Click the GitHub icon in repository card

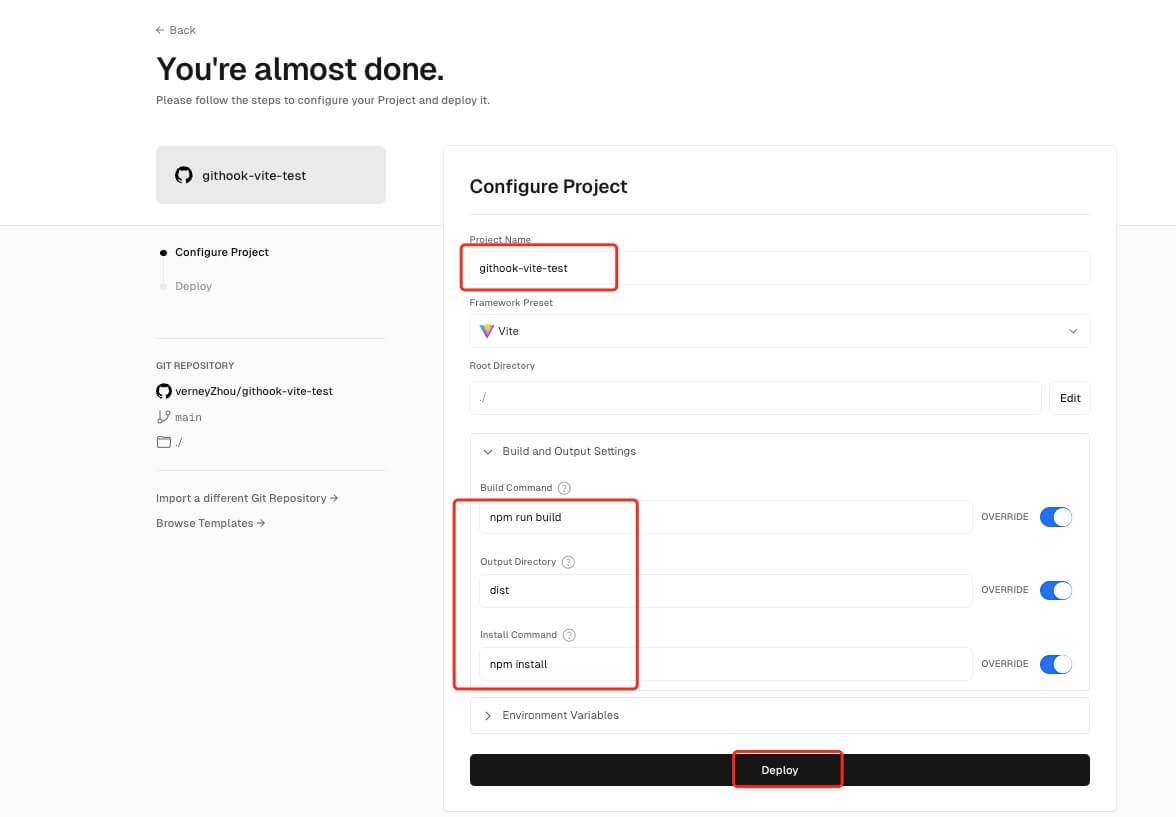[x=183, y=175]
